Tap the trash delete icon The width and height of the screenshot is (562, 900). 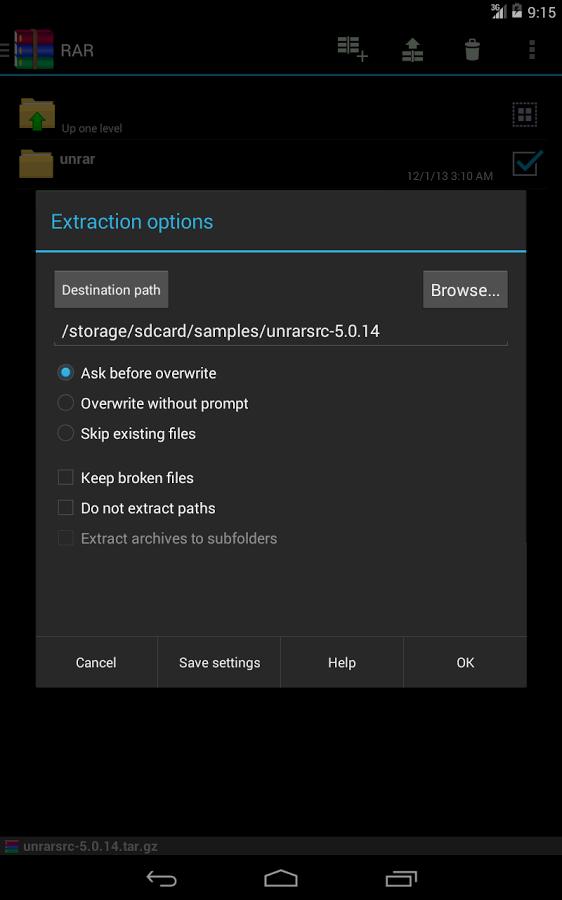[x=472, y=50]
